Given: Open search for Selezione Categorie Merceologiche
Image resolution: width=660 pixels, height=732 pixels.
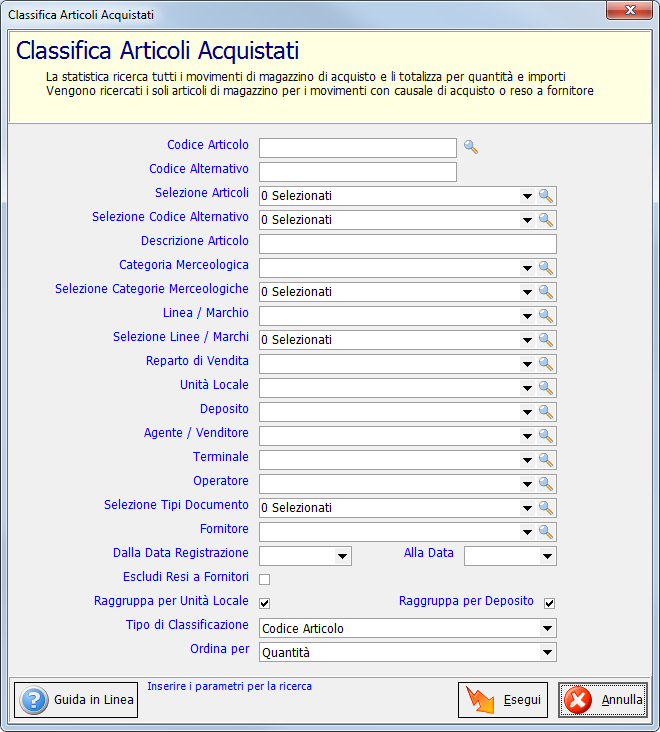Looking at the screenshot, I should point(546,292).
